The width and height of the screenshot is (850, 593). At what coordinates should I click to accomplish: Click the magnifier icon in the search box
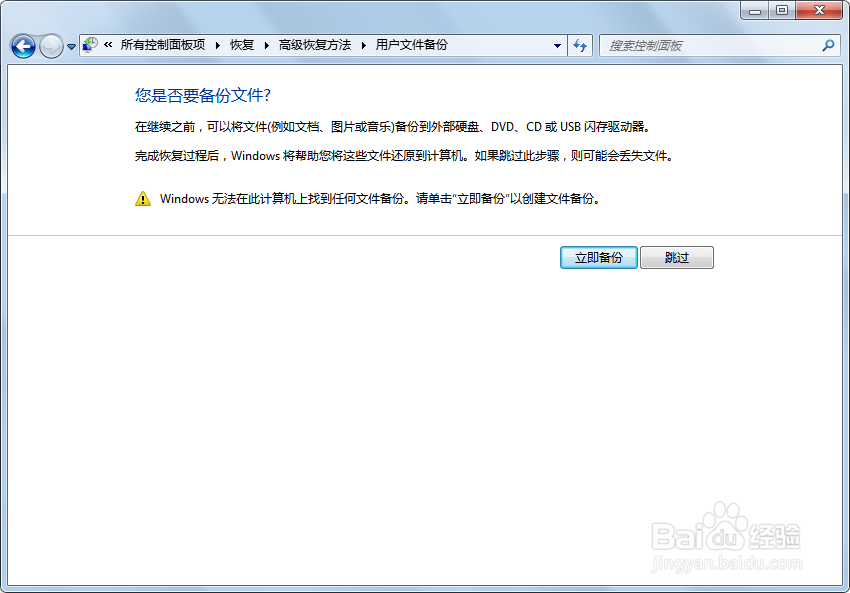click(x=828, y=45)
